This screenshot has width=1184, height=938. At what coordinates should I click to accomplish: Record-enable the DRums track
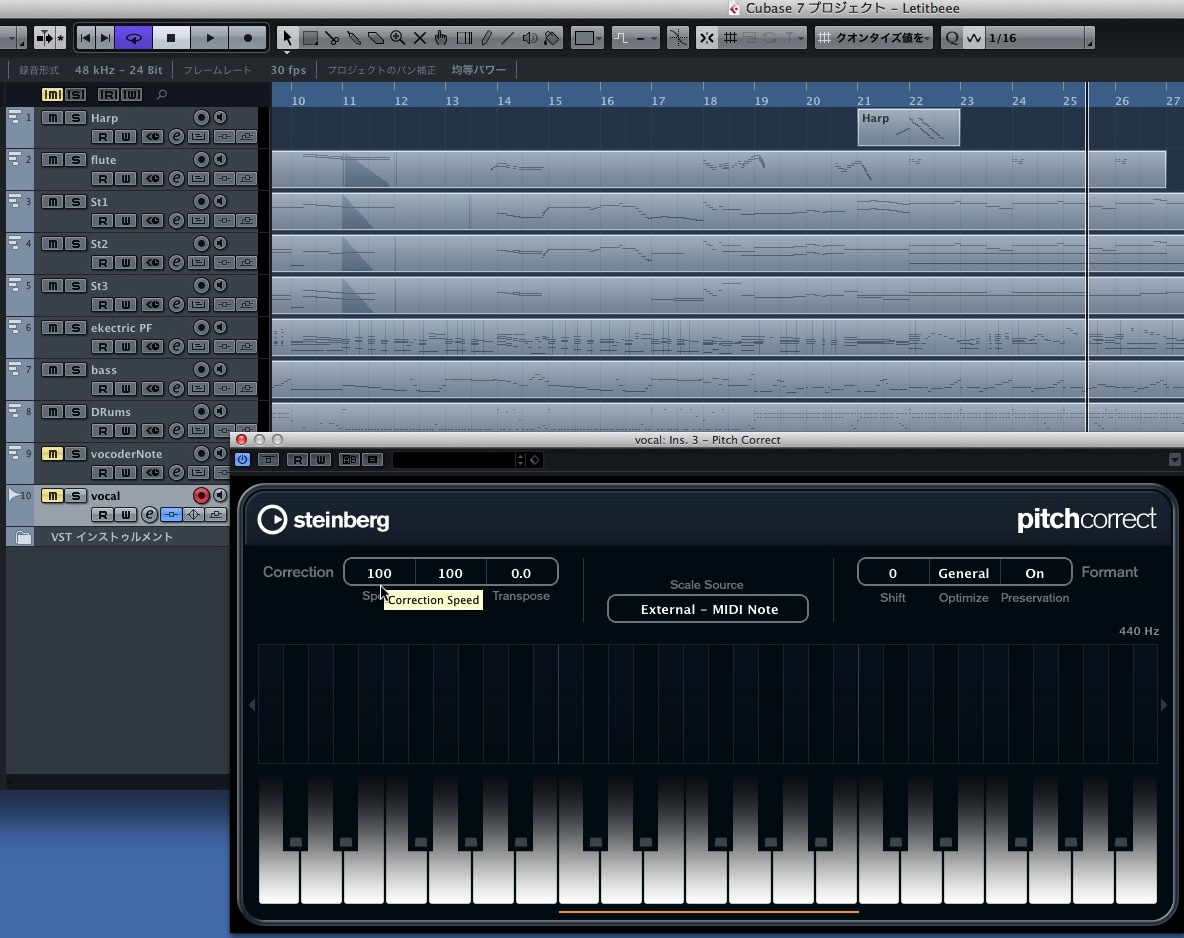pyautogui.click(x=201, y=412)
